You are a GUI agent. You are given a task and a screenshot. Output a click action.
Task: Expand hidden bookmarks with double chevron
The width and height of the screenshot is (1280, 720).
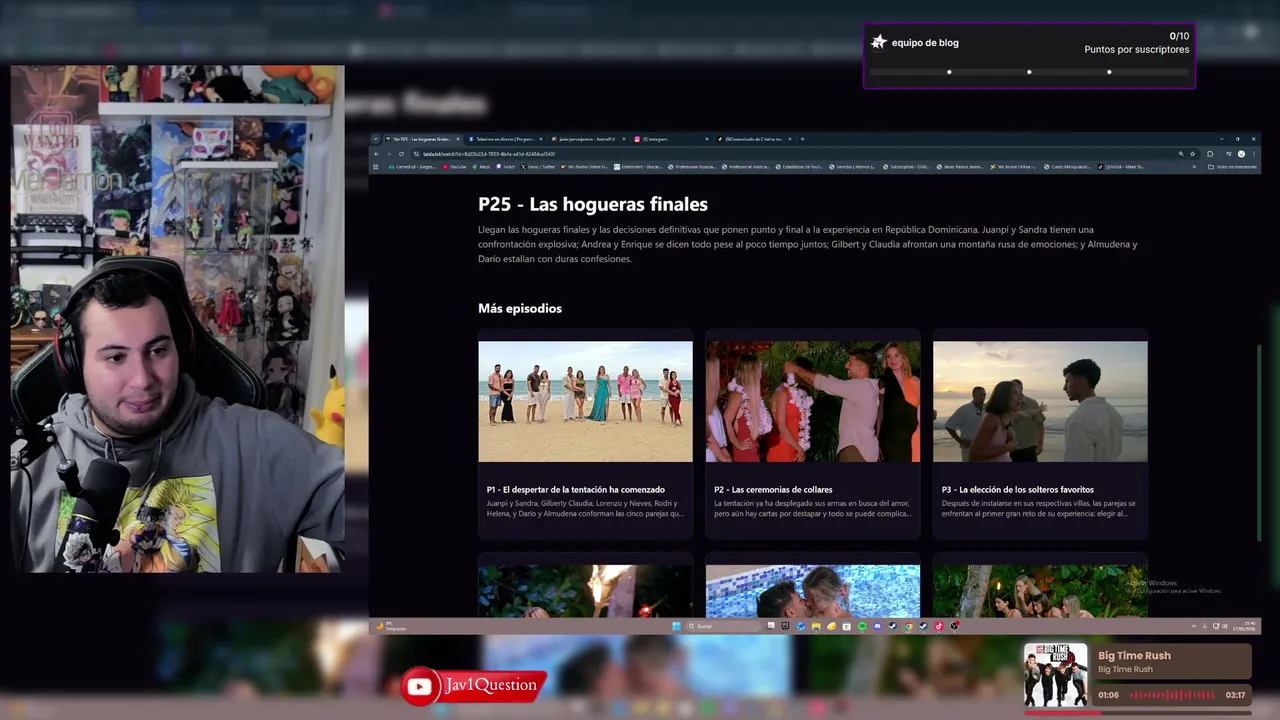tap(1194, 167)
